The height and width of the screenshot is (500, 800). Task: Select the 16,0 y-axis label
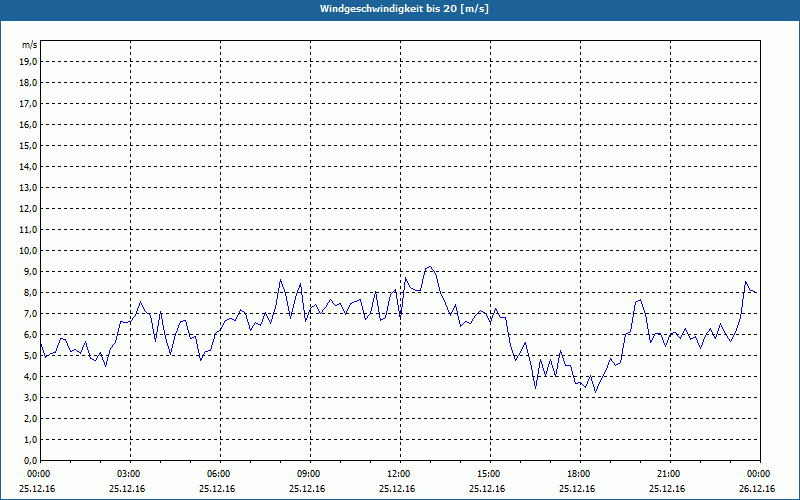pos(29,124)
